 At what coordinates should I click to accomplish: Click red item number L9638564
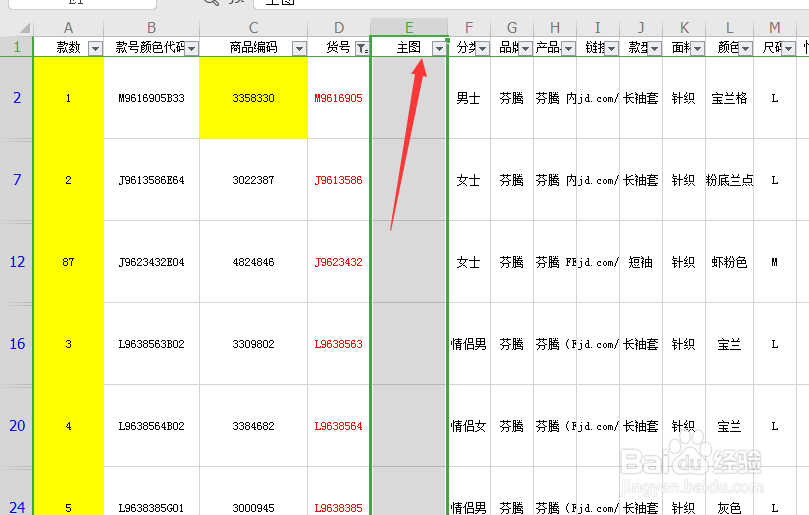point(338,426)
